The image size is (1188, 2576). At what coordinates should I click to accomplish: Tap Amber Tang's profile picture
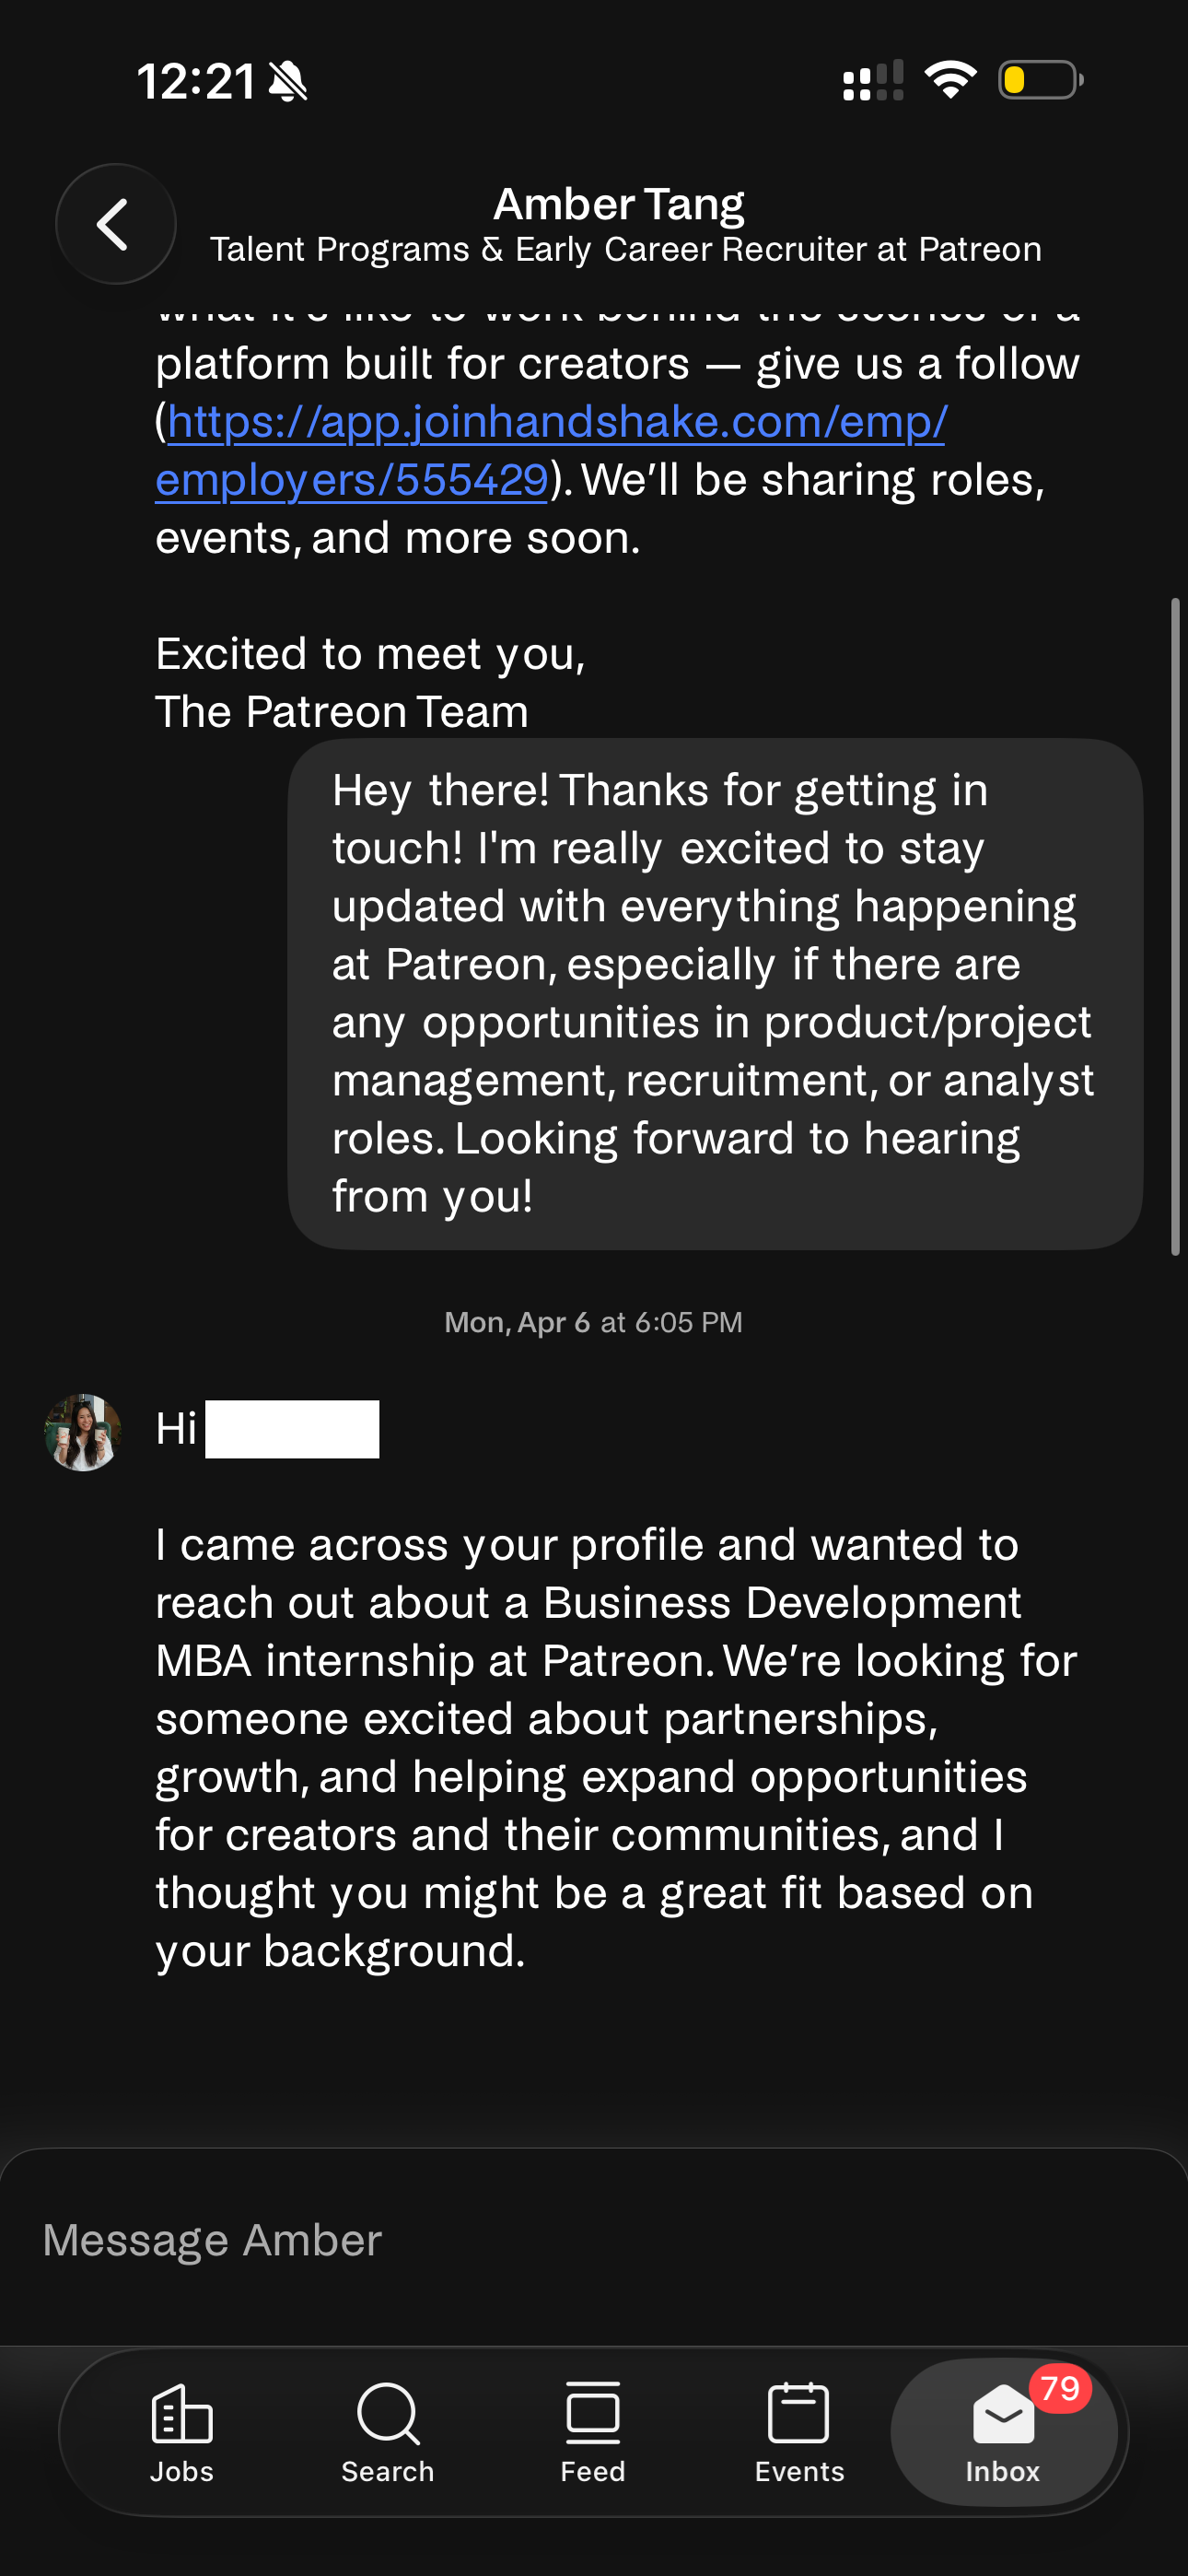pos(83,1432)
